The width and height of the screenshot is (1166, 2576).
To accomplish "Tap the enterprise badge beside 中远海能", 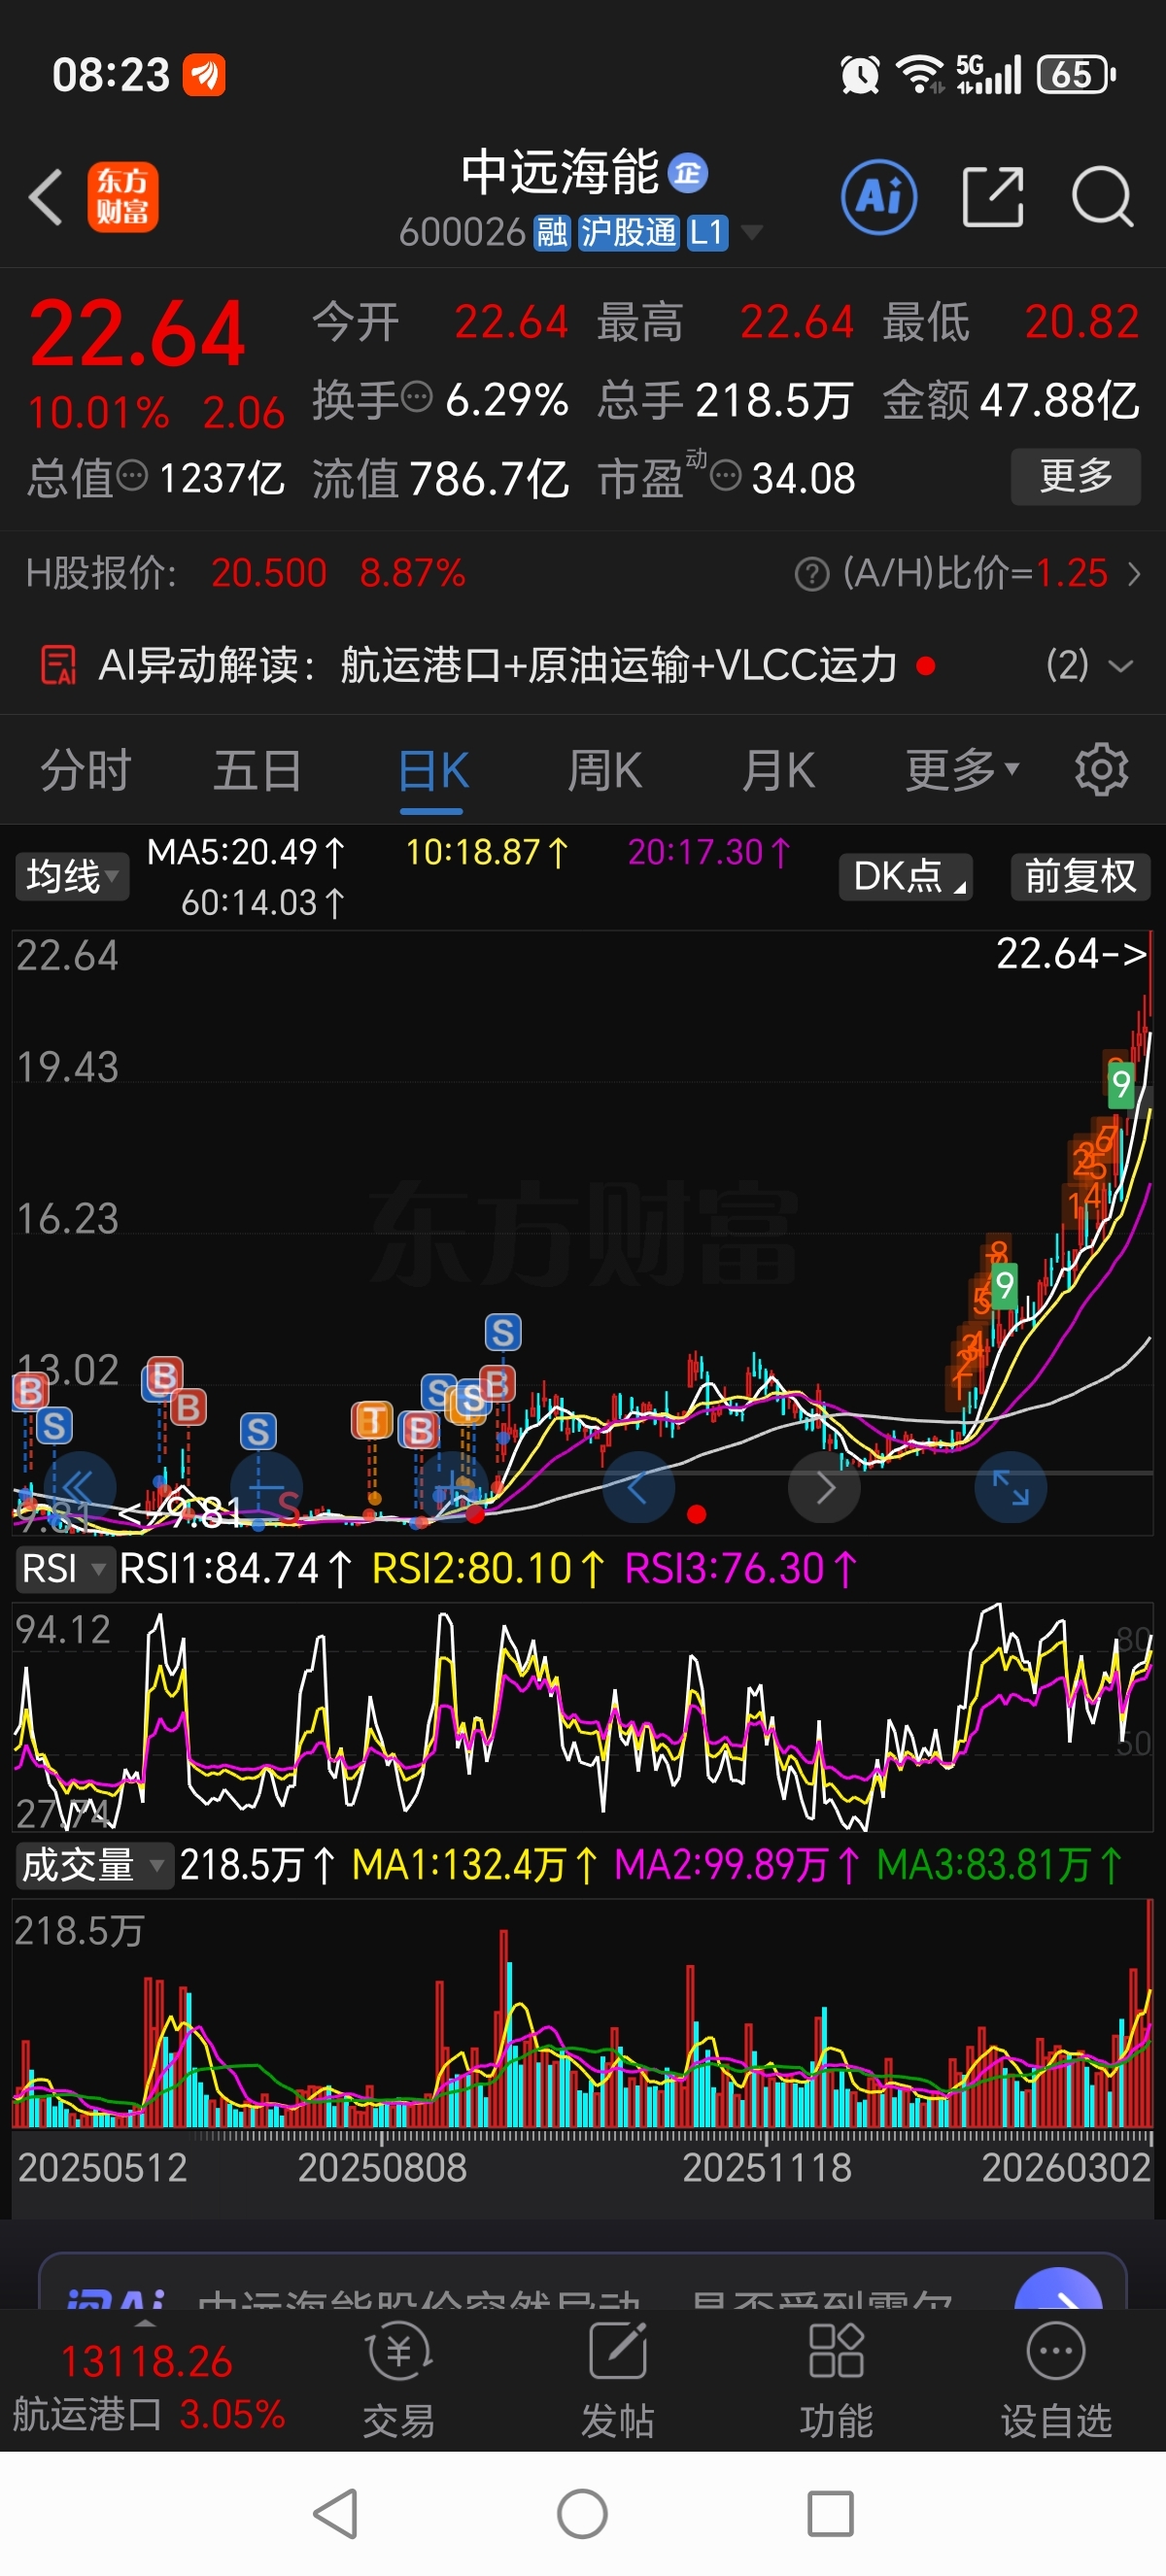I will [688, 173].
